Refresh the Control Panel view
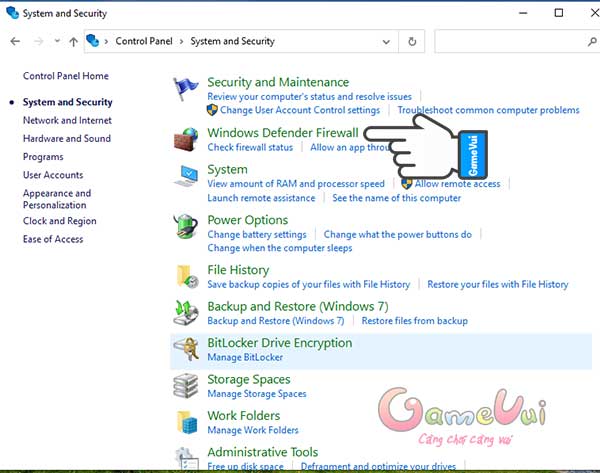The width and height of the screenshot is (600, 473). click(x=412, y=41)
